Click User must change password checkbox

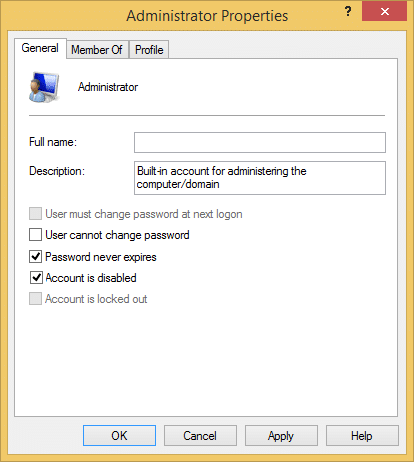pyautogui.click(x=35, y=214)
